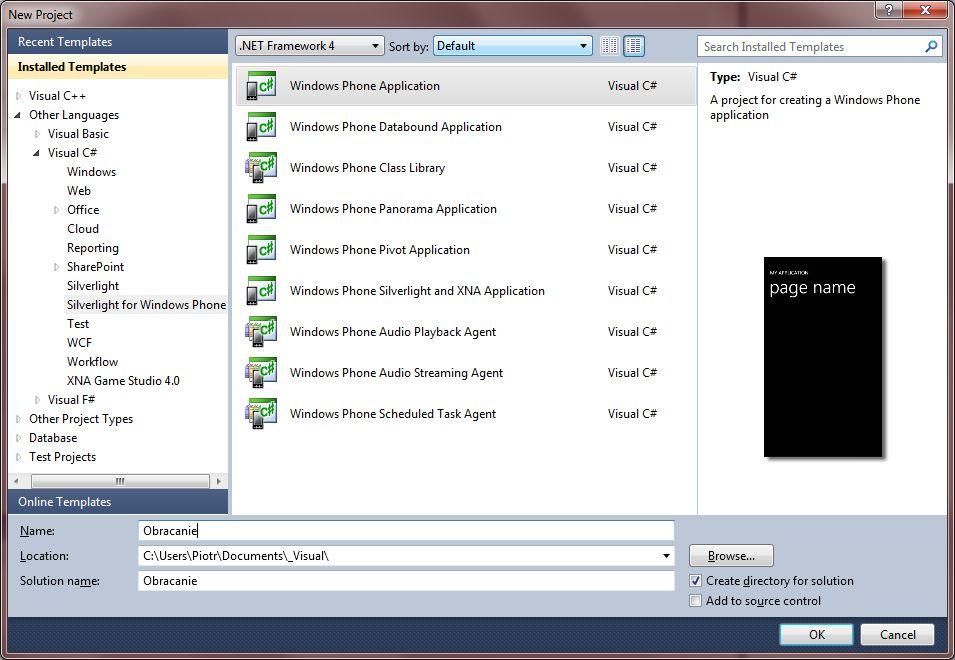955x660 pixels.
Task: Expand the Visual F# tree node
Action: click(37, 400)
